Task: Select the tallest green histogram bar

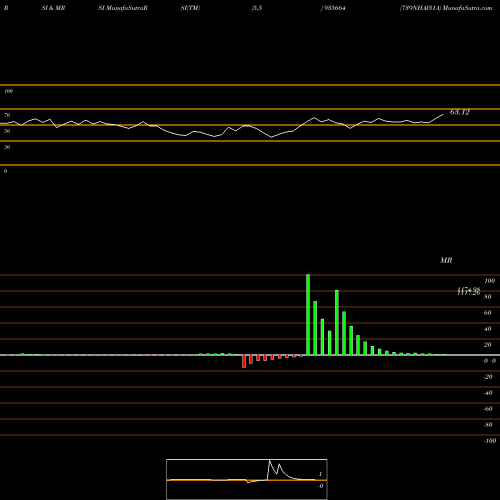Action: click(x=308, y=315)
